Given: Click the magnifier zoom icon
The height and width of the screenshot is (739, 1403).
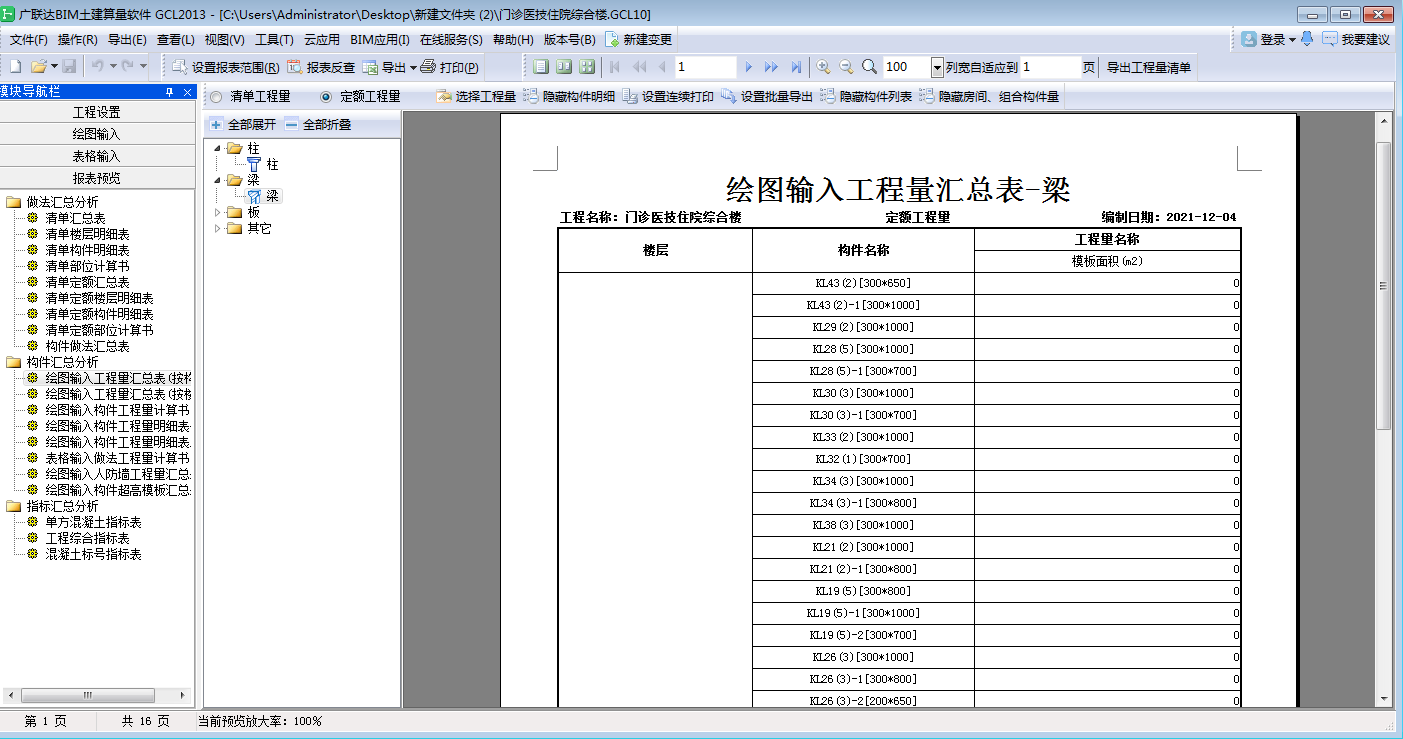Looking at the screenshot, I should click(x=869, y=66).
